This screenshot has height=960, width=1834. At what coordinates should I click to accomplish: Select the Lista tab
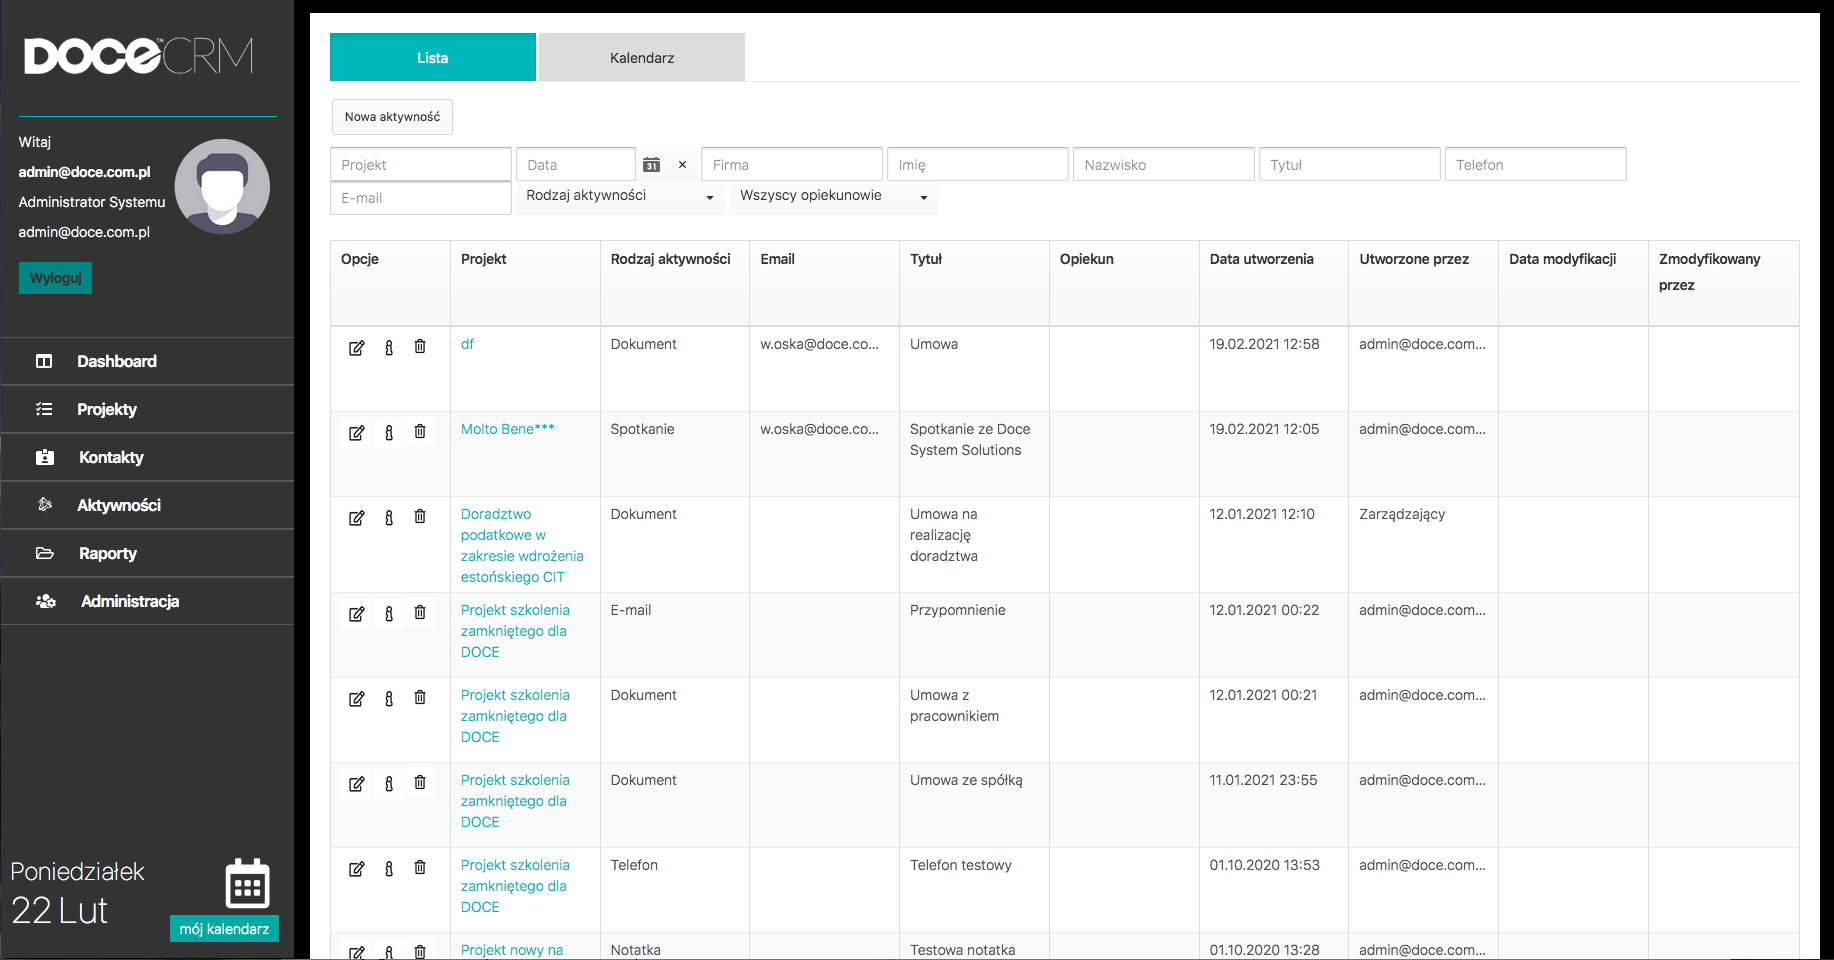pos(432,58)
